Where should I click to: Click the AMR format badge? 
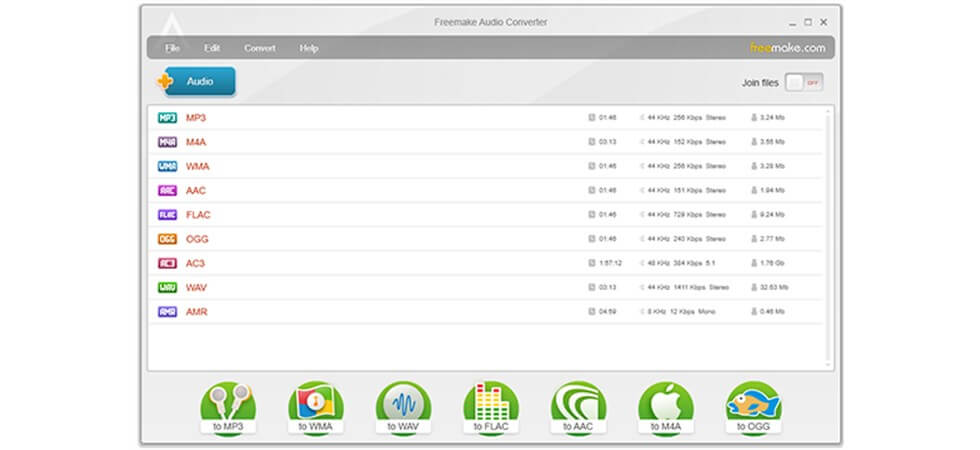pos(168,311)
